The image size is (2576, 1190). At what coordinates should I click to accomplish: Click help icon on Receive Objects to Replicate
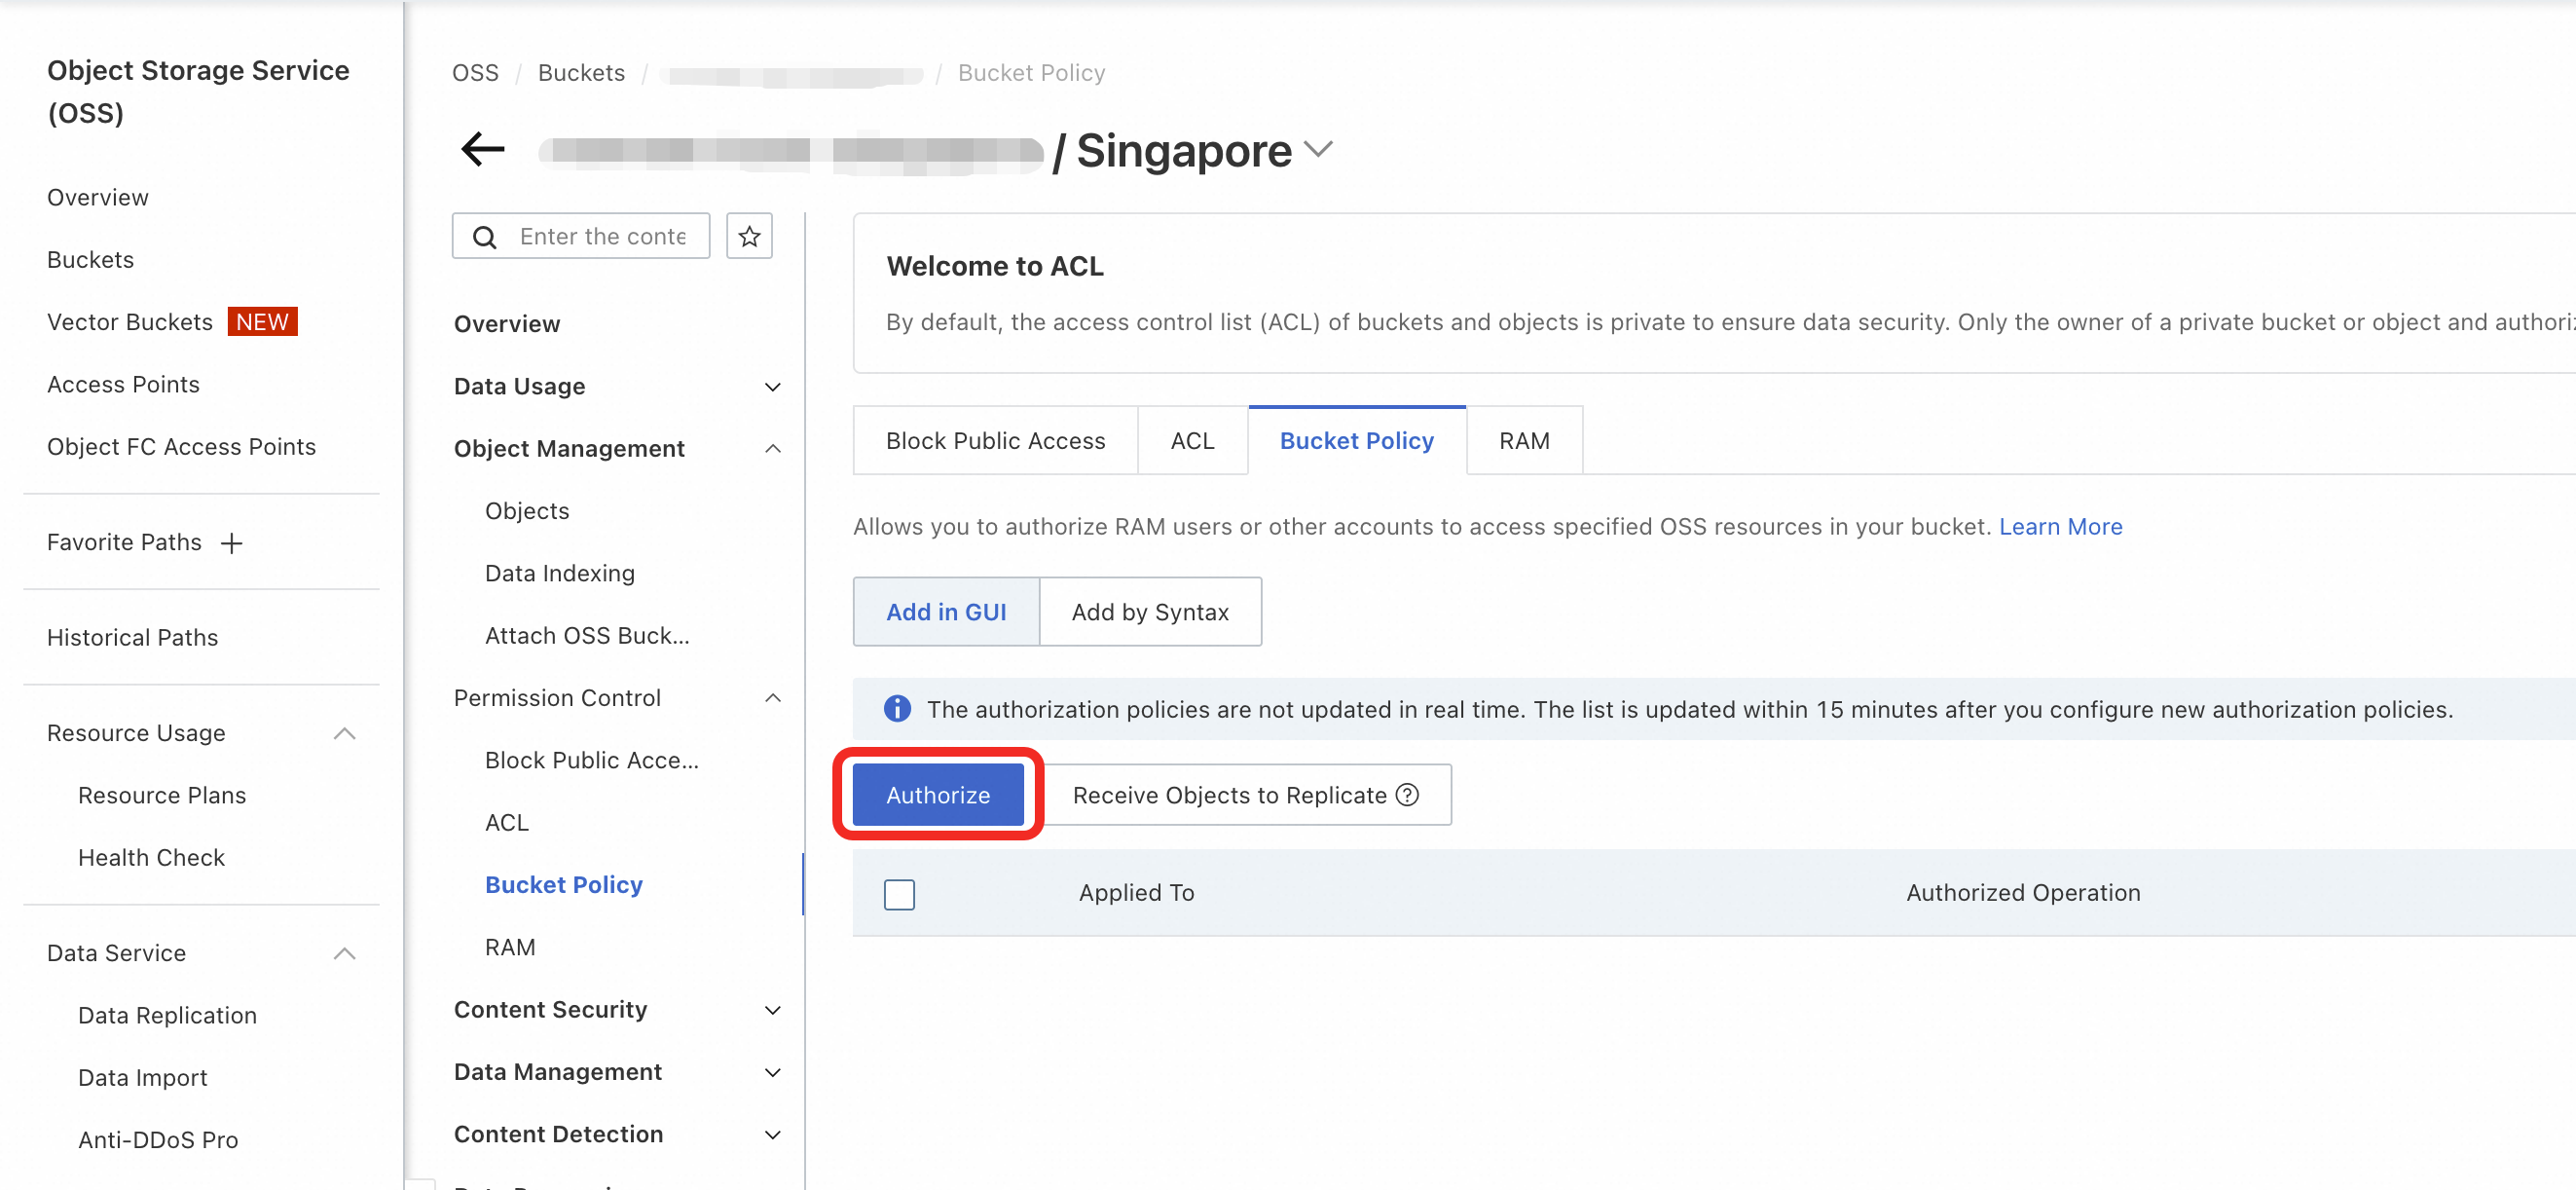(1408, 795)
